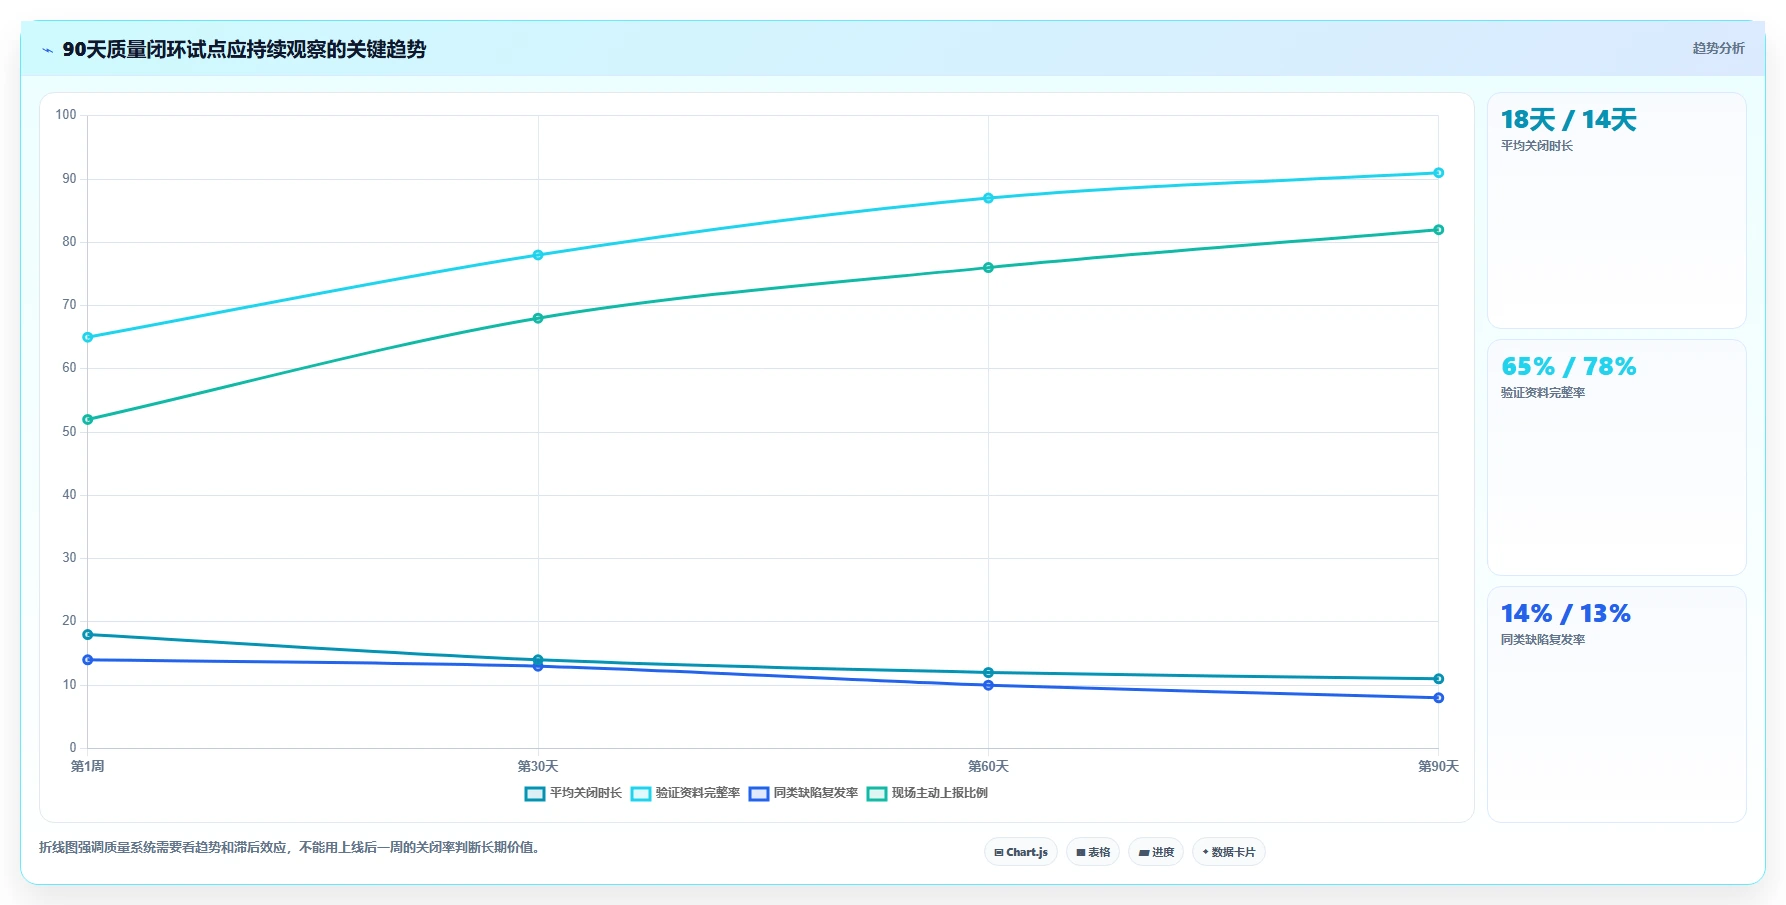The height and width of the screenshot is (905, 1786).
Task: Click the 18天 / 14天 stat value
Action: point(1568,120)
